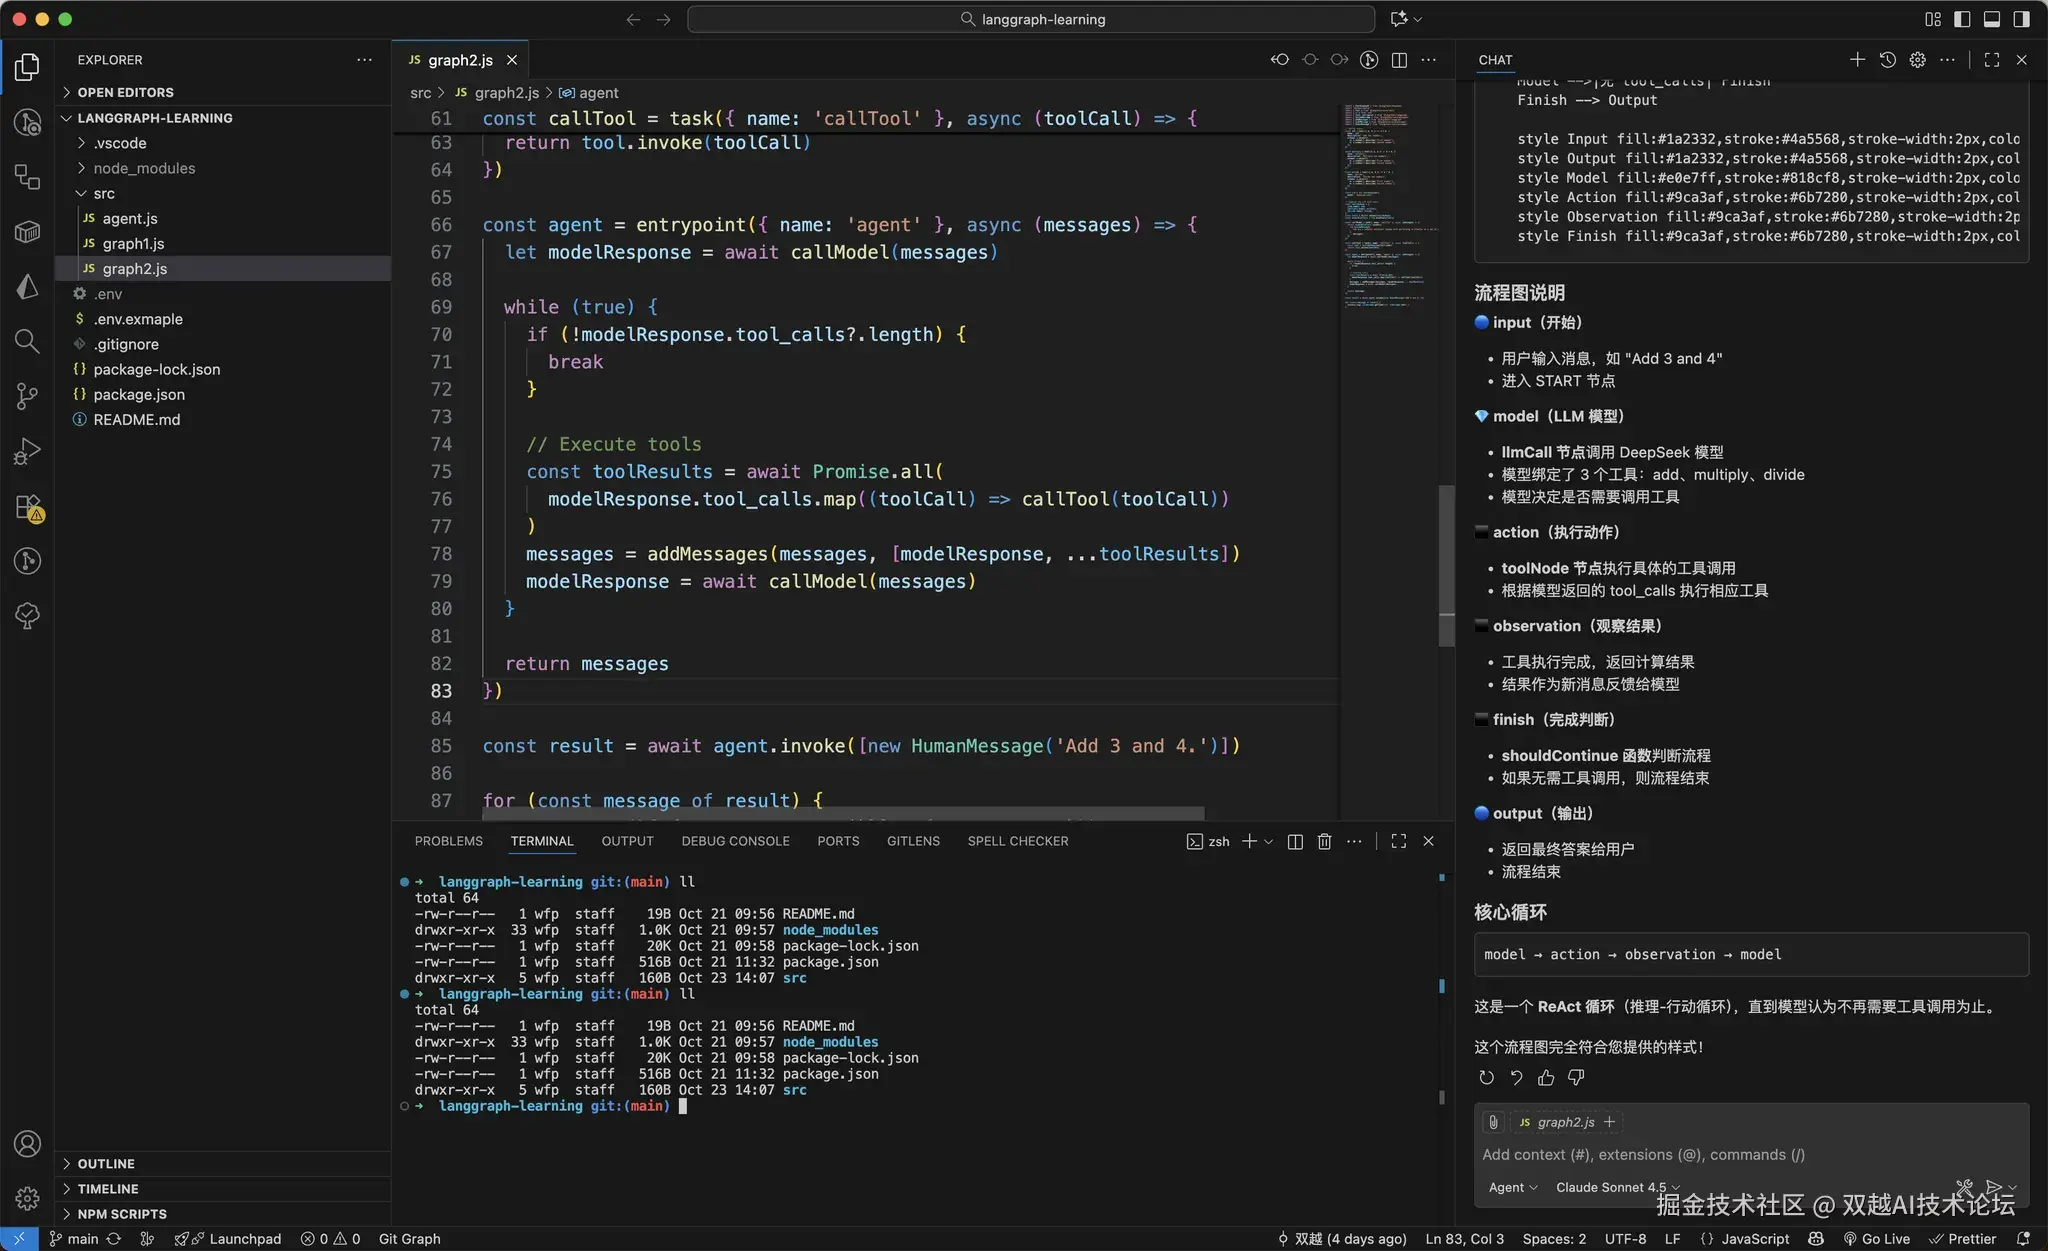The height and width of the screenshot is (1251, 2048).
Task: Click the chat input field
Action: 1700,1154
